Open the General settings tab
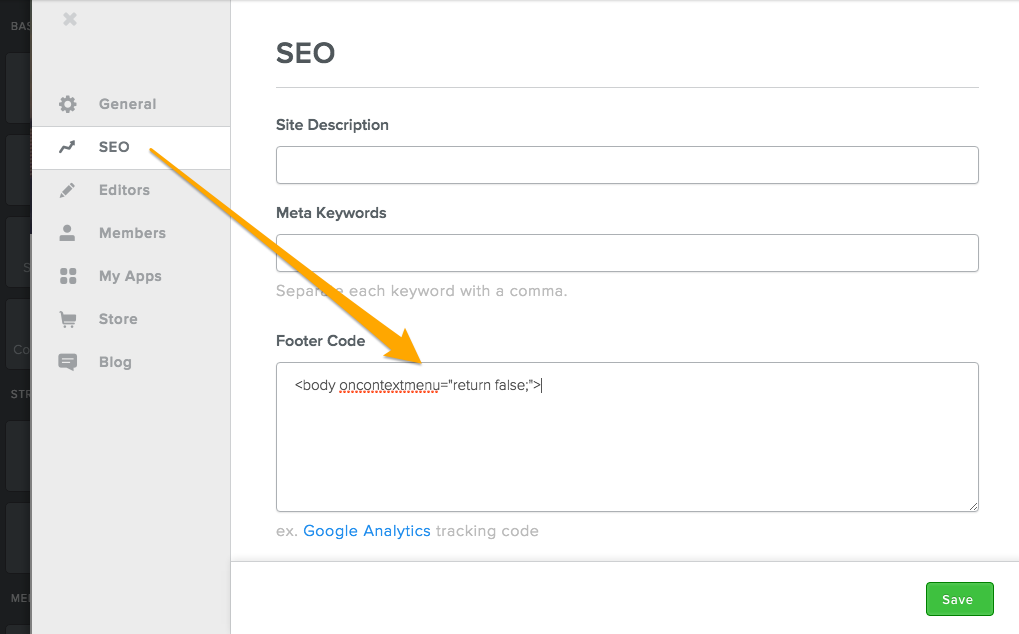The image size is (1019, 634). tap(127, 104)
